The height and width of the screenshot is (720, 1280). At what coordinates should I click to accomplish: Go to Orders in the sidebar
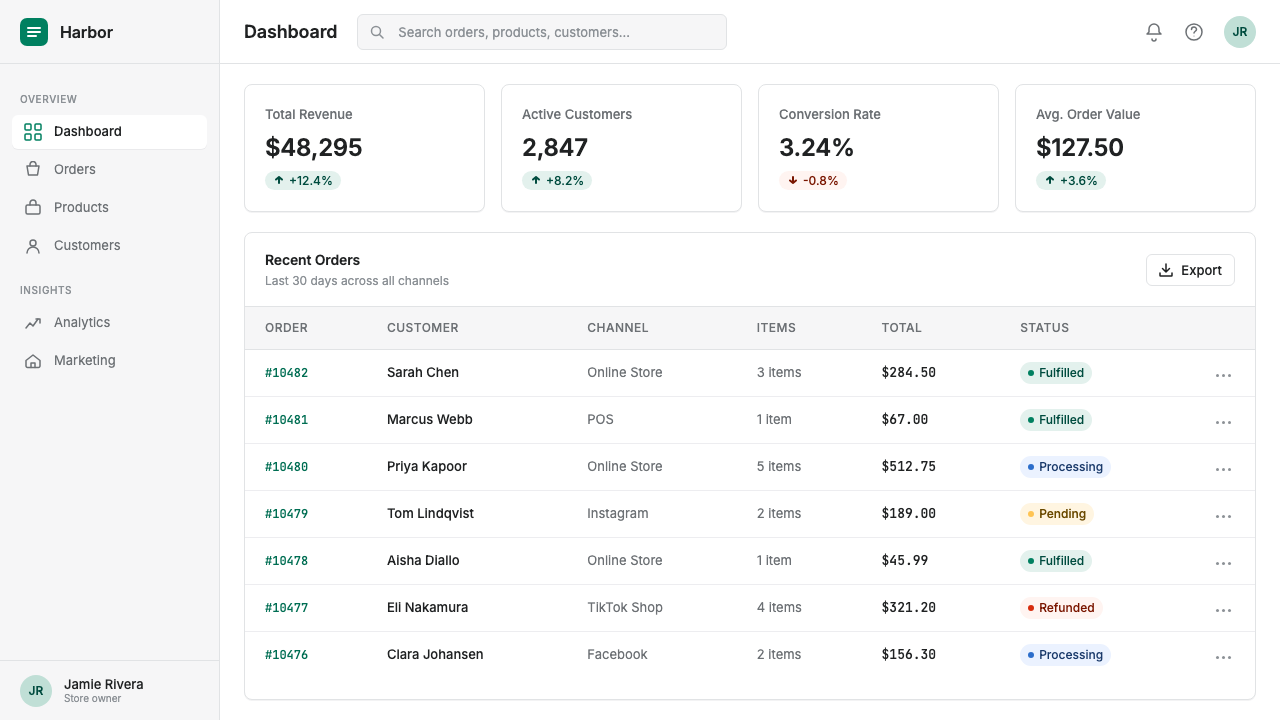[110, 170]
